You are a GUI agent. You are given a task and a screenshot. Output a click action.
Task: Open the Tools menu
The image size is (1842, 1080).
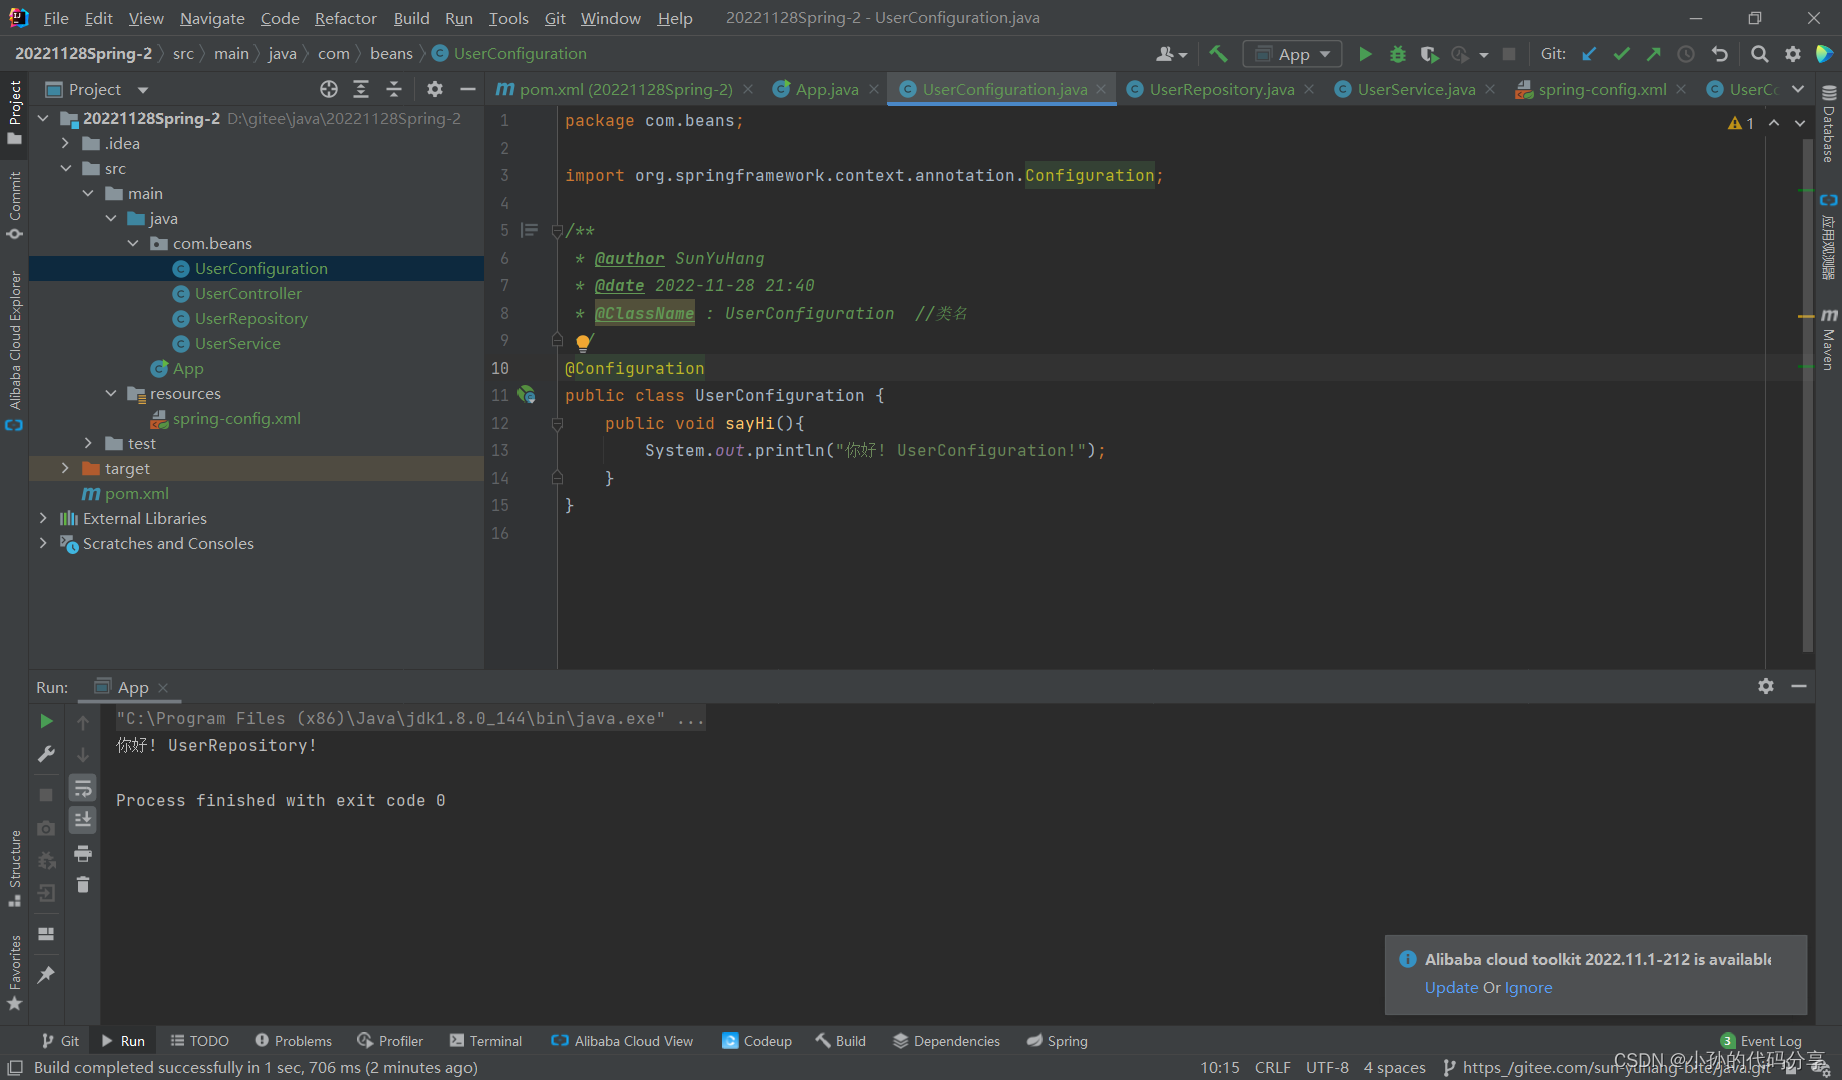click(x=508, y=18)
